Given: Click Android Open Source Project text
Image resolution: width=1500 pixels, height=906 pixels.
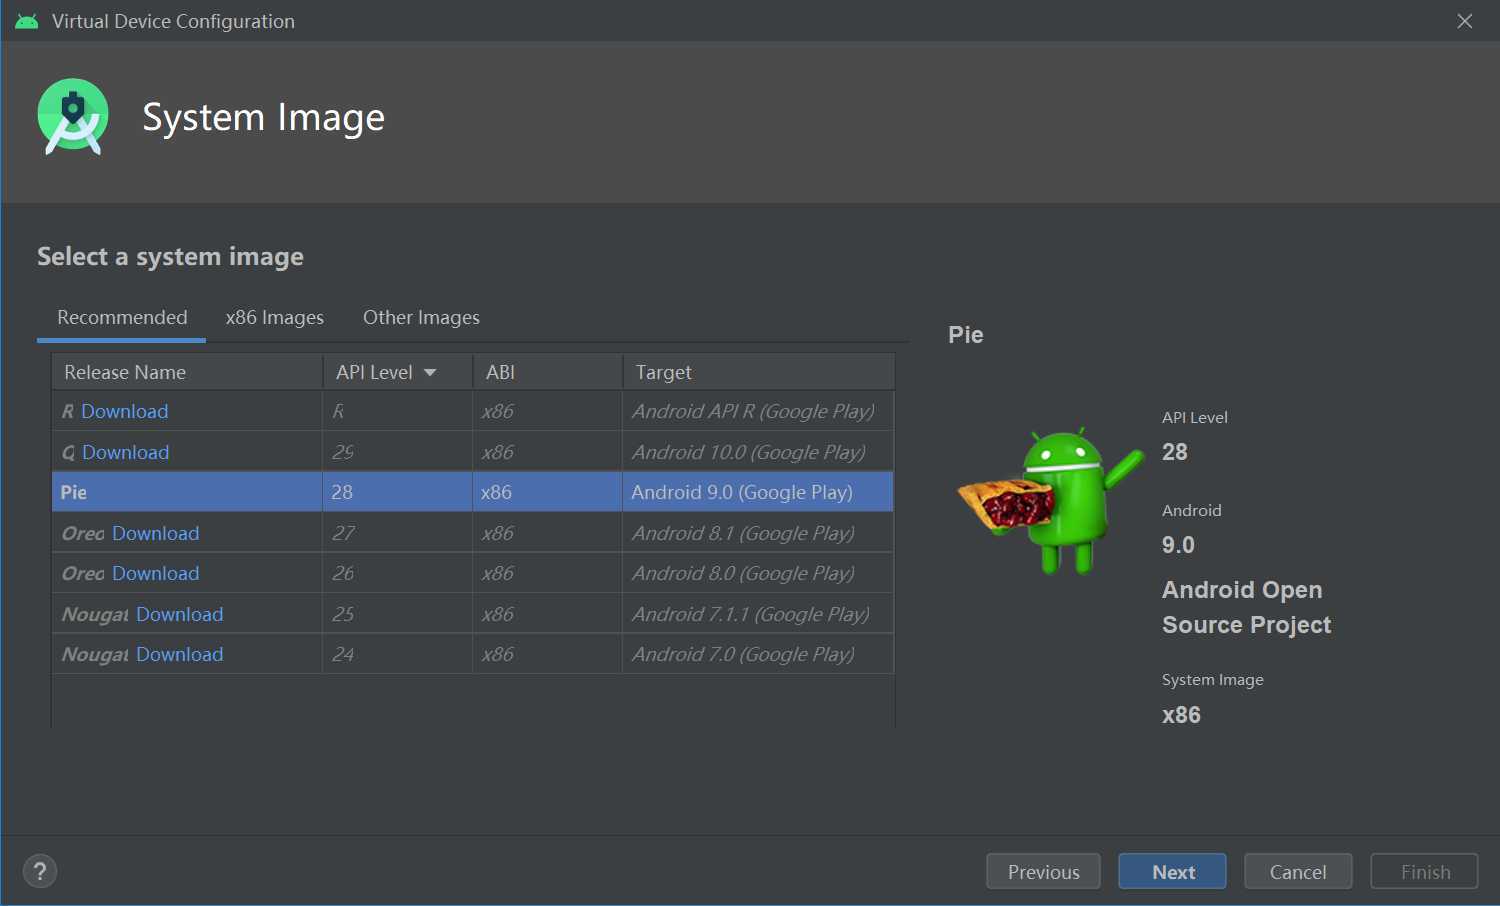Looking at the screenshot, I should (x=1246, y=607).
